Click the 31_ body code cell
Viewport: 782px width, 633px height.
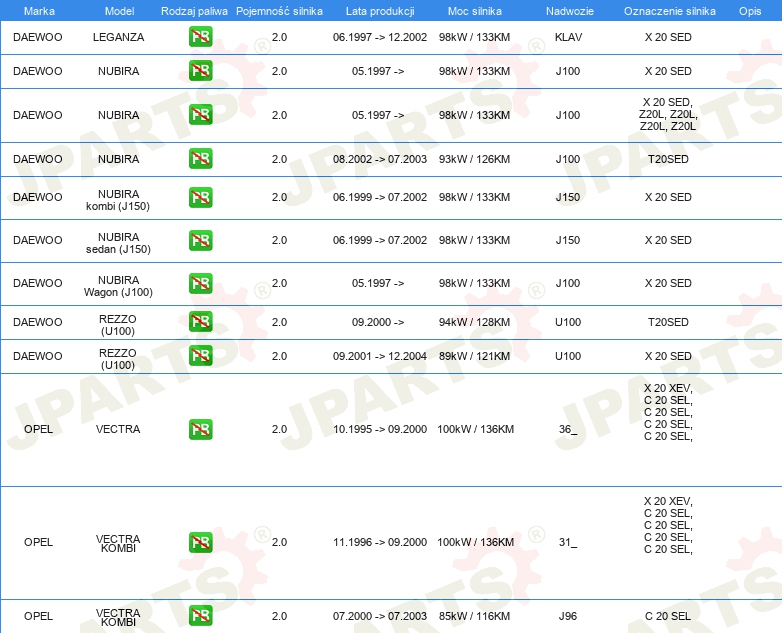pyautogui.click(x=568, y=542)
